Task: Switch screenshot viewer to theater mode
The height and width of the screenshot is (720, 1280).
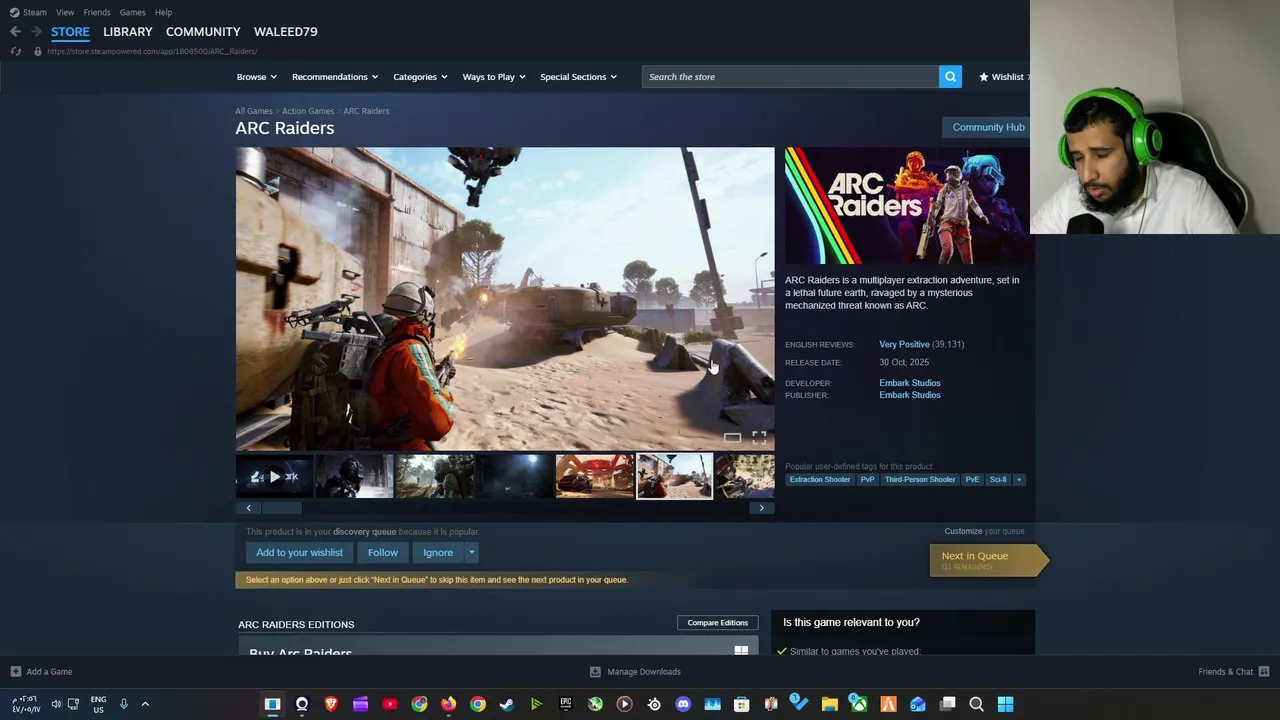Action: point(733,437)
